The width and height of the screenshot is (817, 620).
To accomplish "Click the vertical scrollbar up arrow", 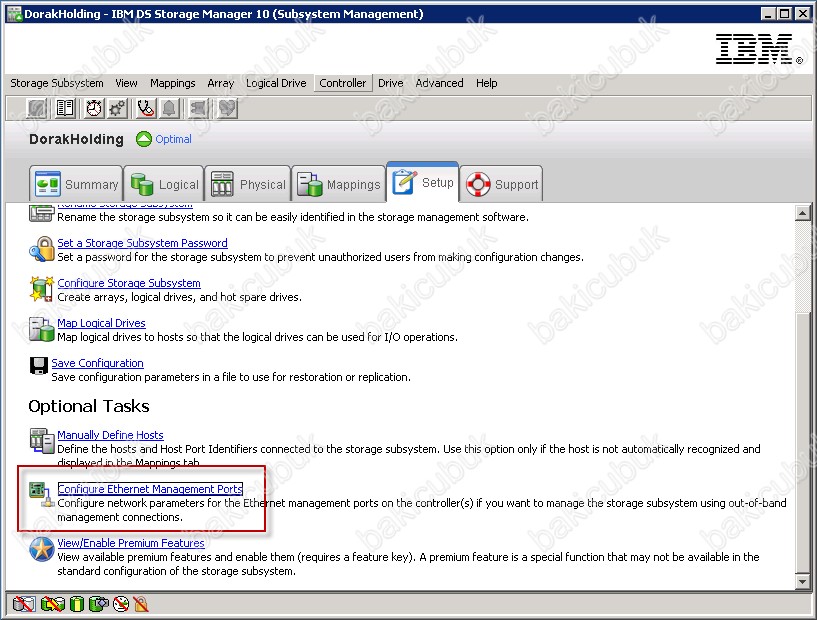I will [803, 213].
